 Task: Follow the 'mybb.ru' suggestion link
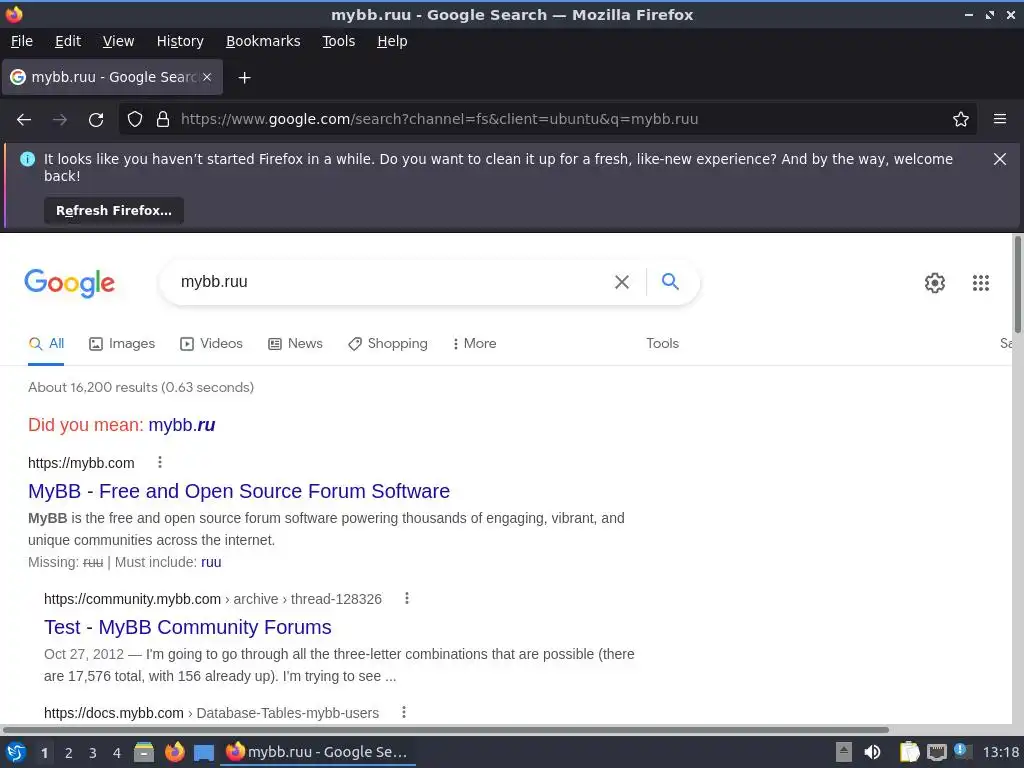point(182,425)
